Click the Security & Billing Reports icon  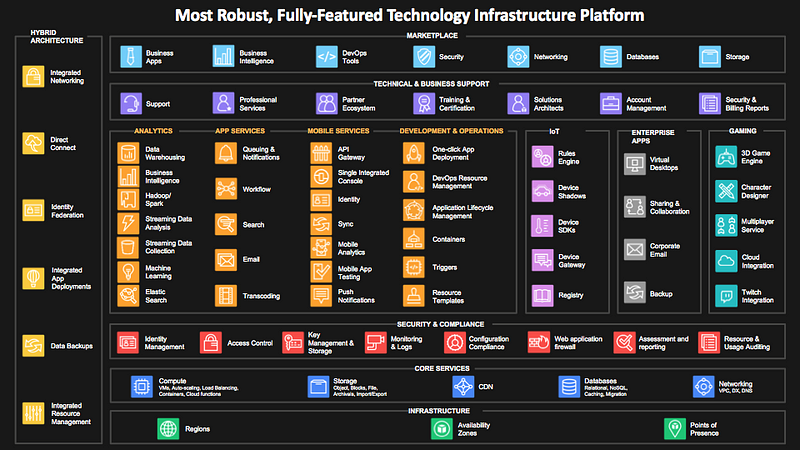[x=710, y=104]
